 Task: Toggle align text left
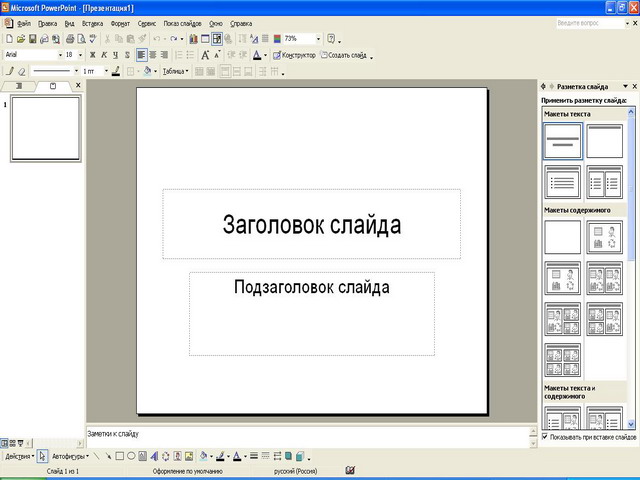pyautogui.click(x=141, y=55)
